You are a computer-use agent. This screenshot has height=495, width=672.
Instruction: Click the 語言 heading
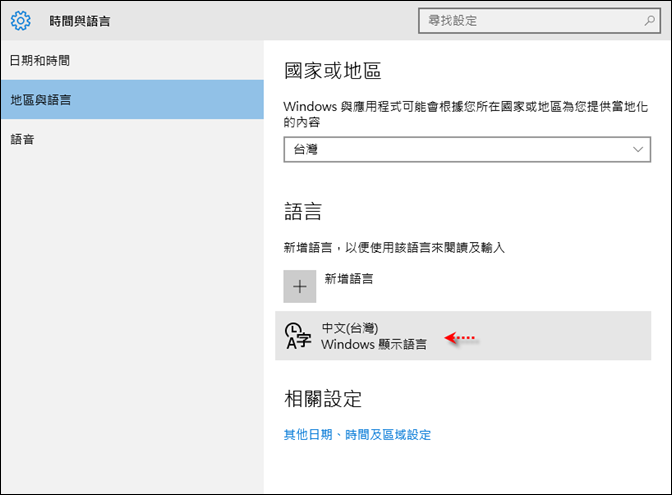(303, 212)
